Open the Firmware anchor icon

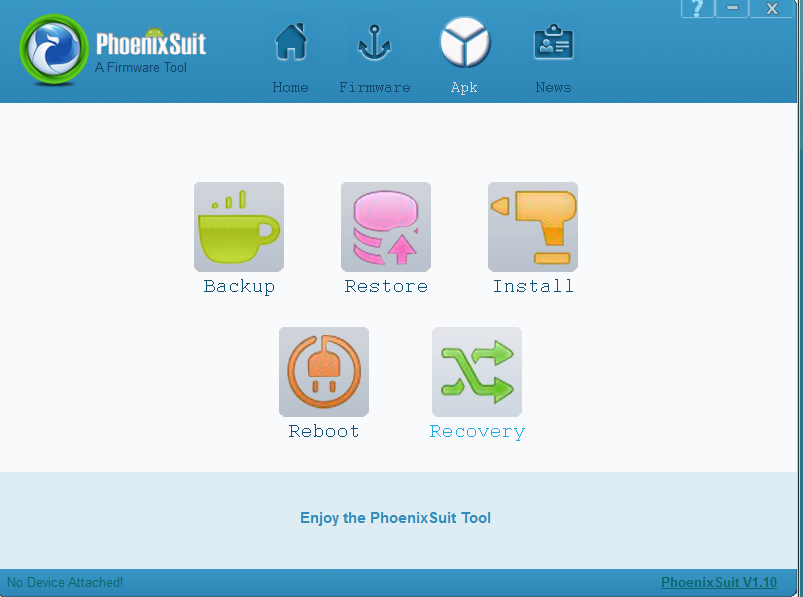point(374,44)
